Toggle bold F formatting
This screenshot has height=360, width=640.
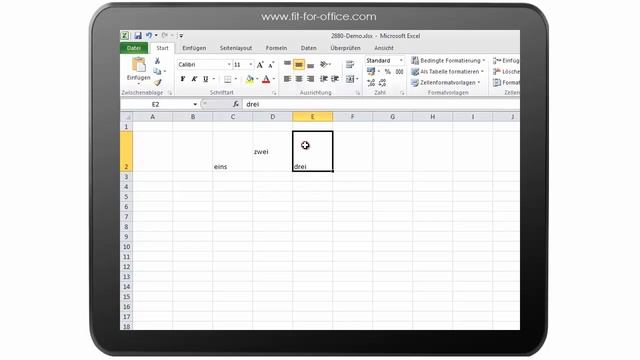[x=182, y=79]
